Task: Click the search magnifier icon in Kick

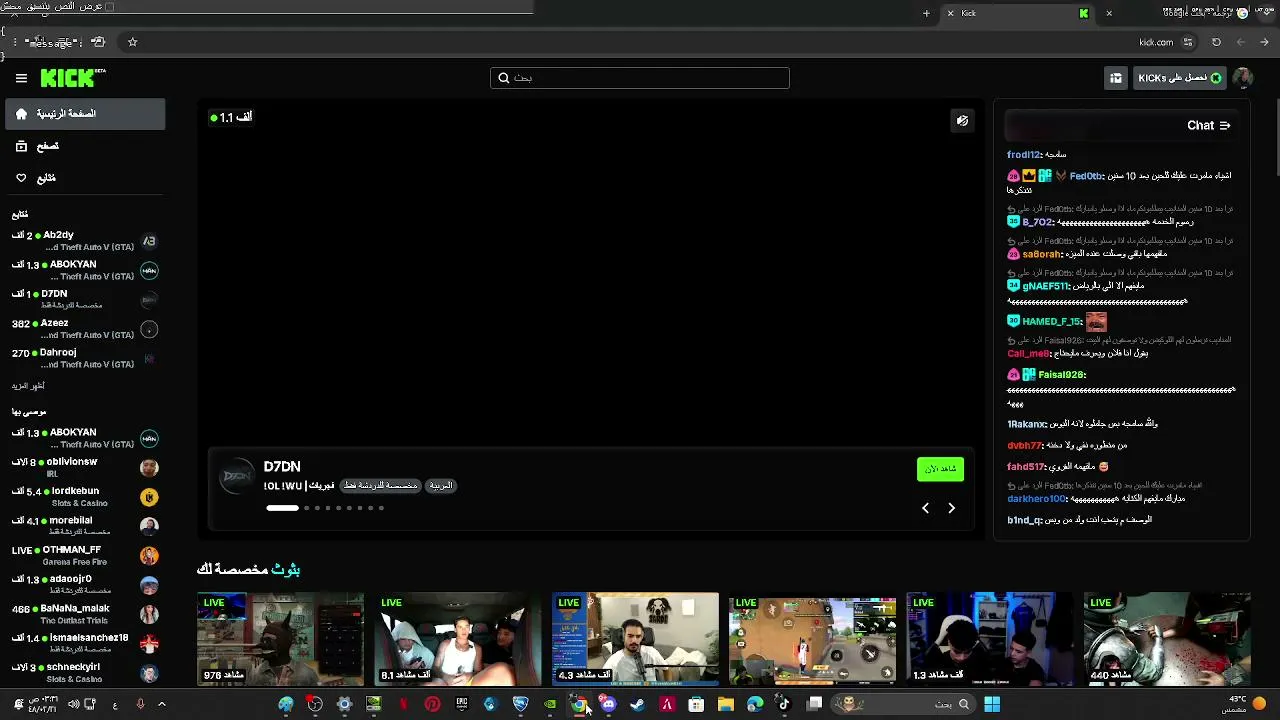Action: pyautogui.click(x=505, y=78)
